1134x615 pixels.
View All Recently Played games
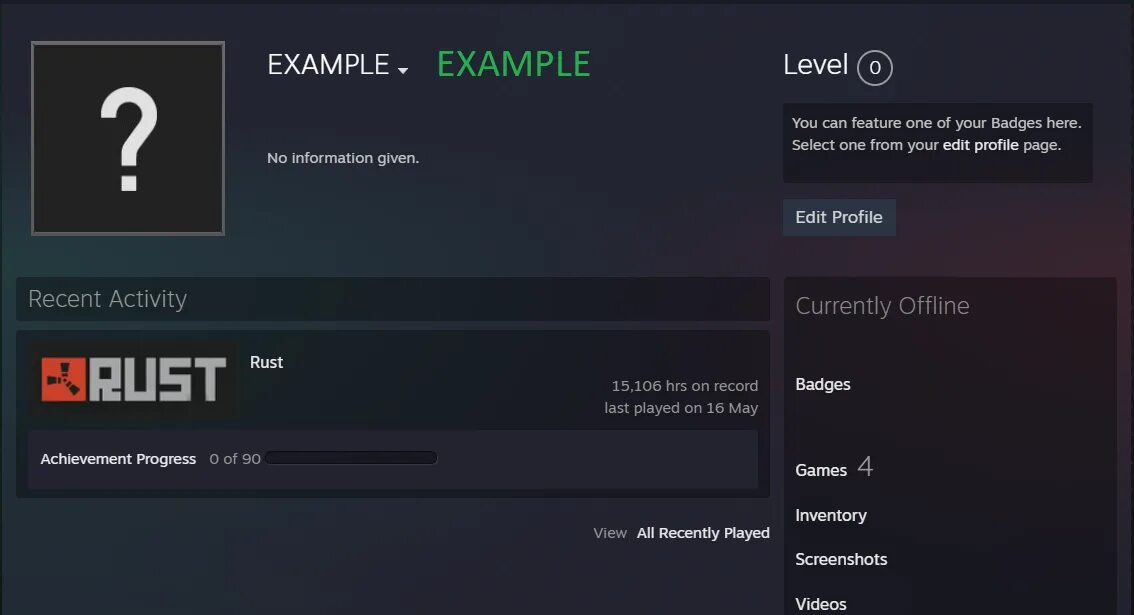click(x=703, y=533)
